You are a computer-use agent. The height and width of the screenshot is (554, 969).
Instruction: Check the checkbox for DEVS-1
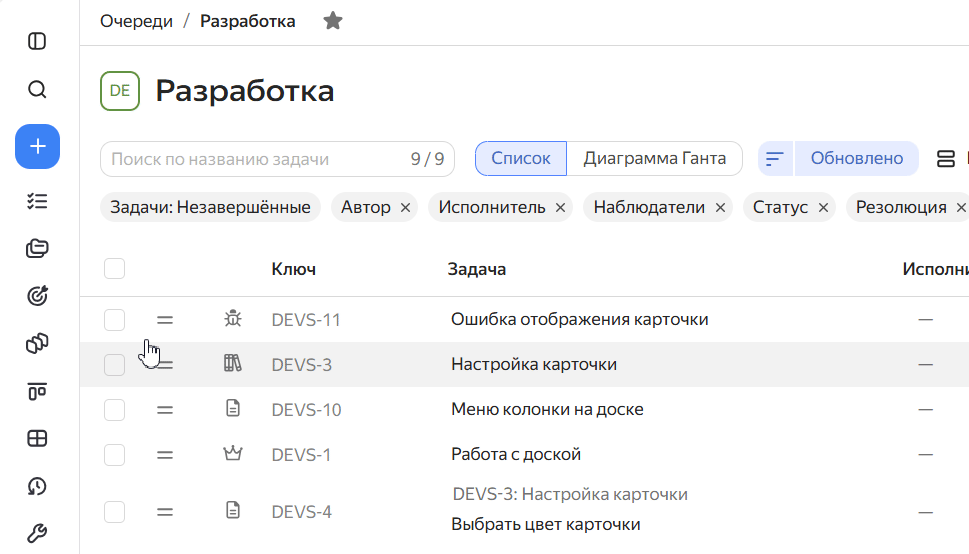click(x=114, y=455)
